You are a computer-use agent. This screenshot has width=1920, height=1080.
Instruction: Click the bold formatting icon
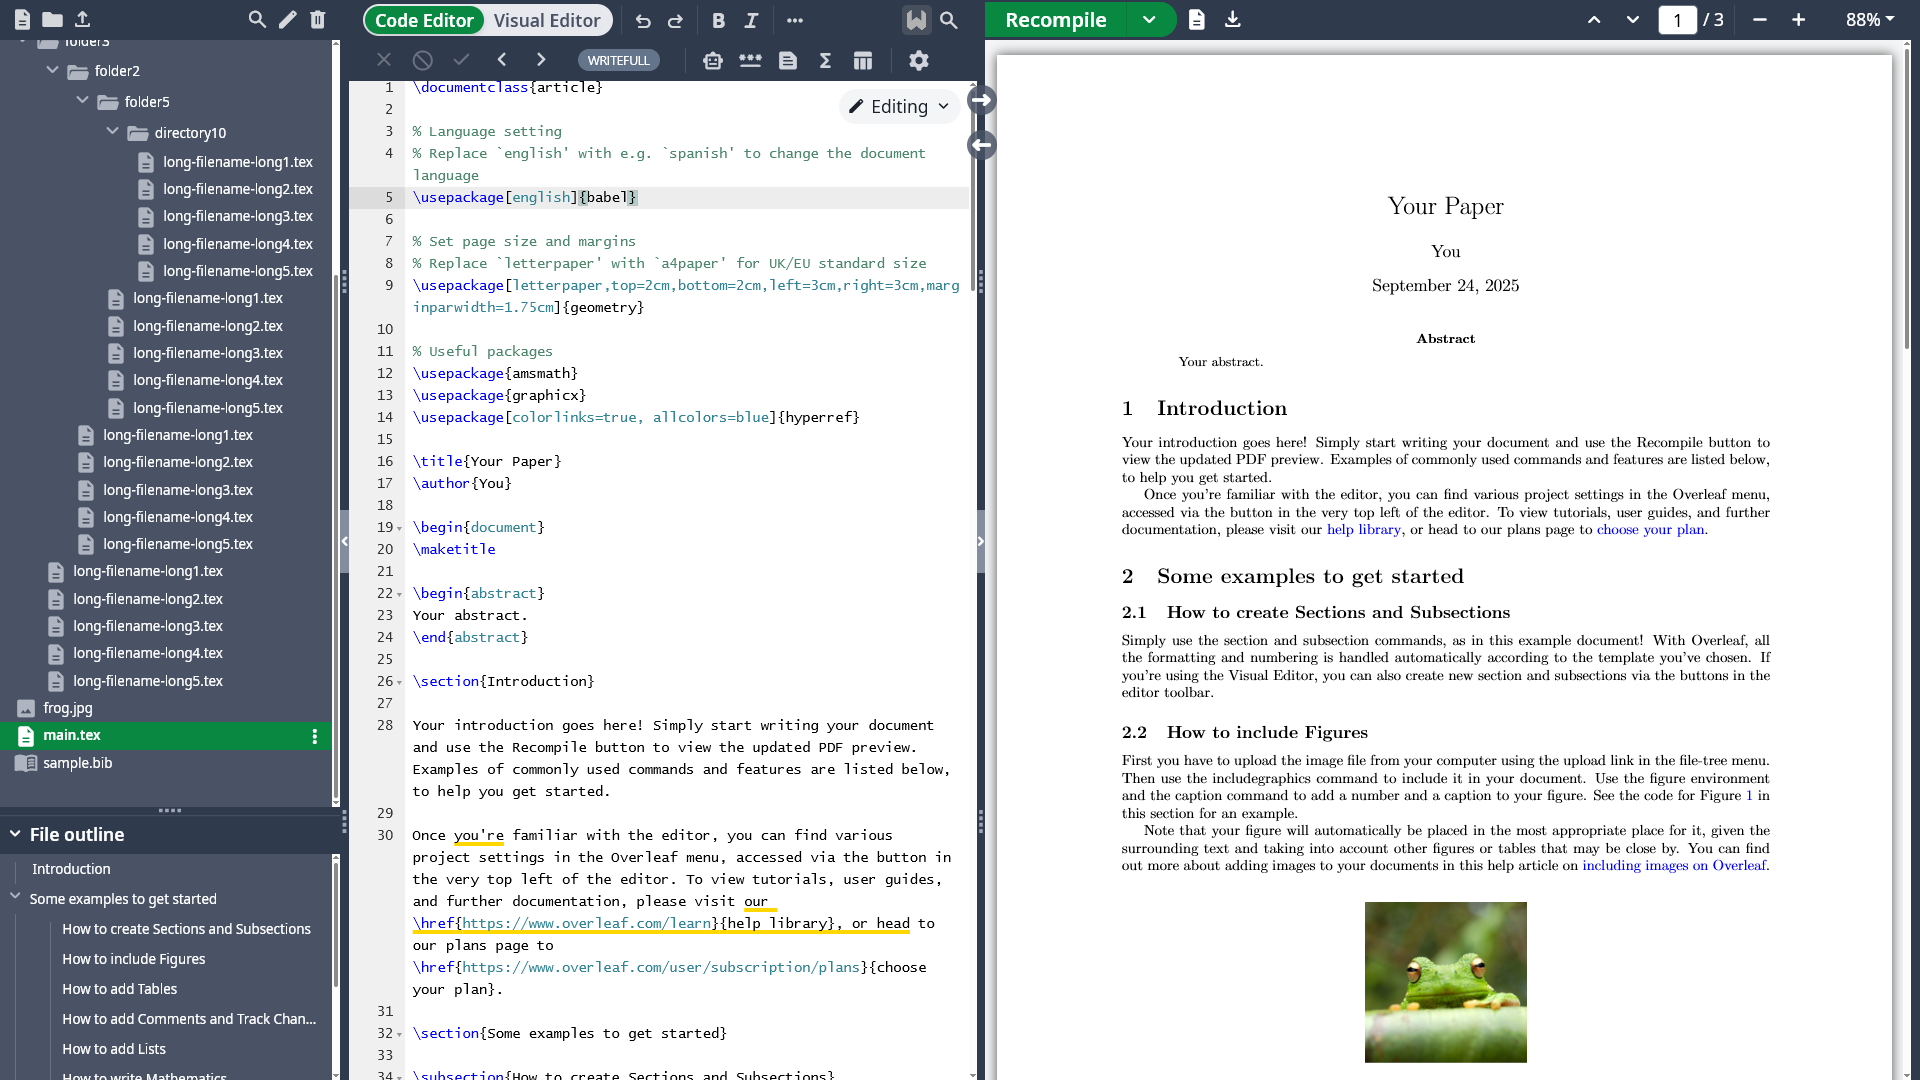718,20
